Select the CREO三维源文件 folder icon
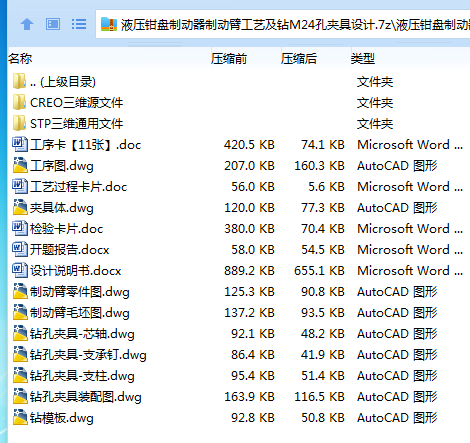This screenshot has height=443, width=470. pos(19,102)
